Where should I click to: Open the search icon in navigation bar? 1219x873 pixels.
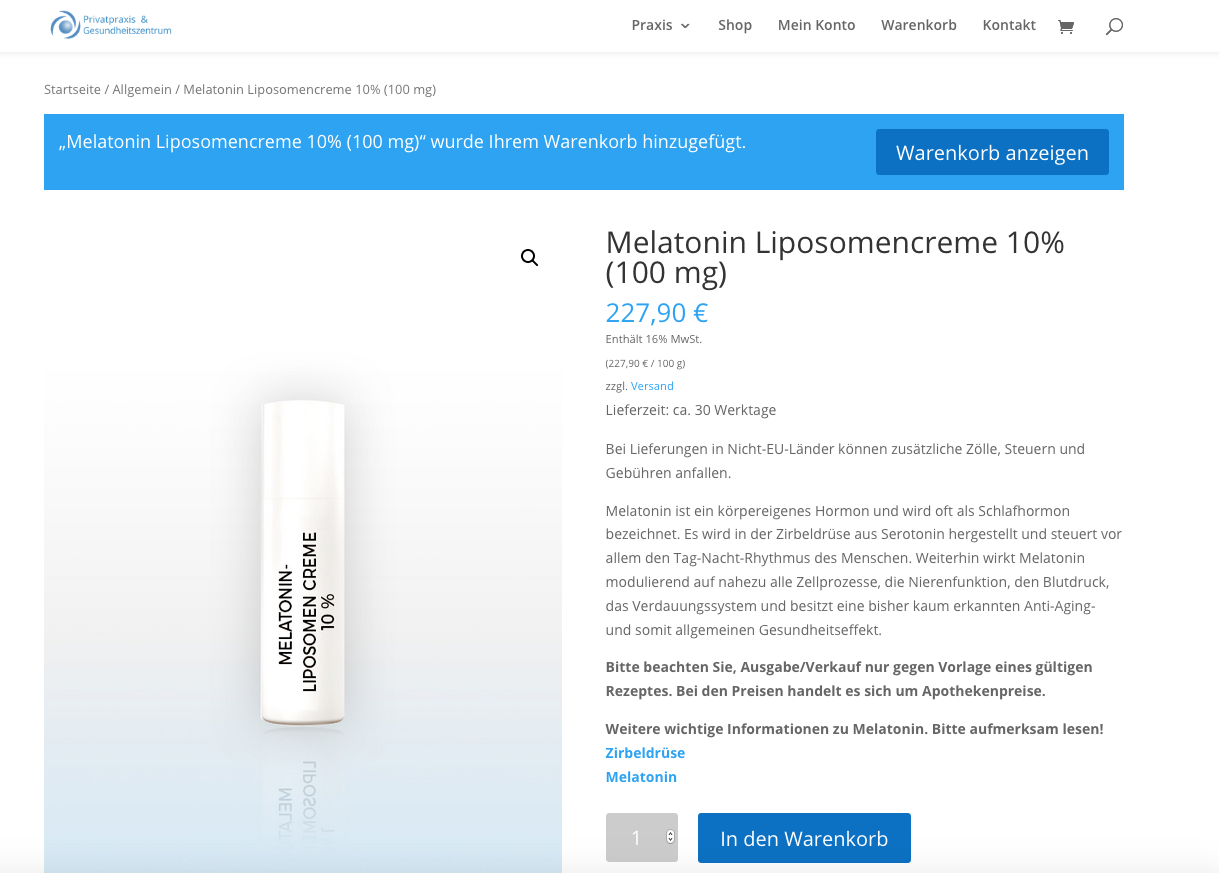[x=1114, y=27]
